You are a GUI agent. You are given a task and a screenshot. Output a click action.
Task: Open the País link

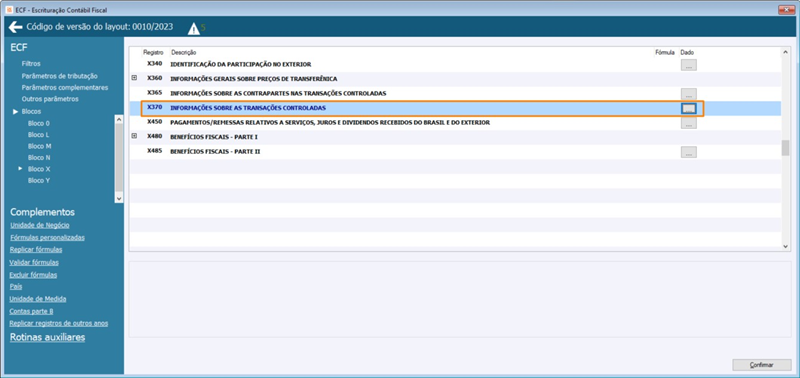coord(16,286)
